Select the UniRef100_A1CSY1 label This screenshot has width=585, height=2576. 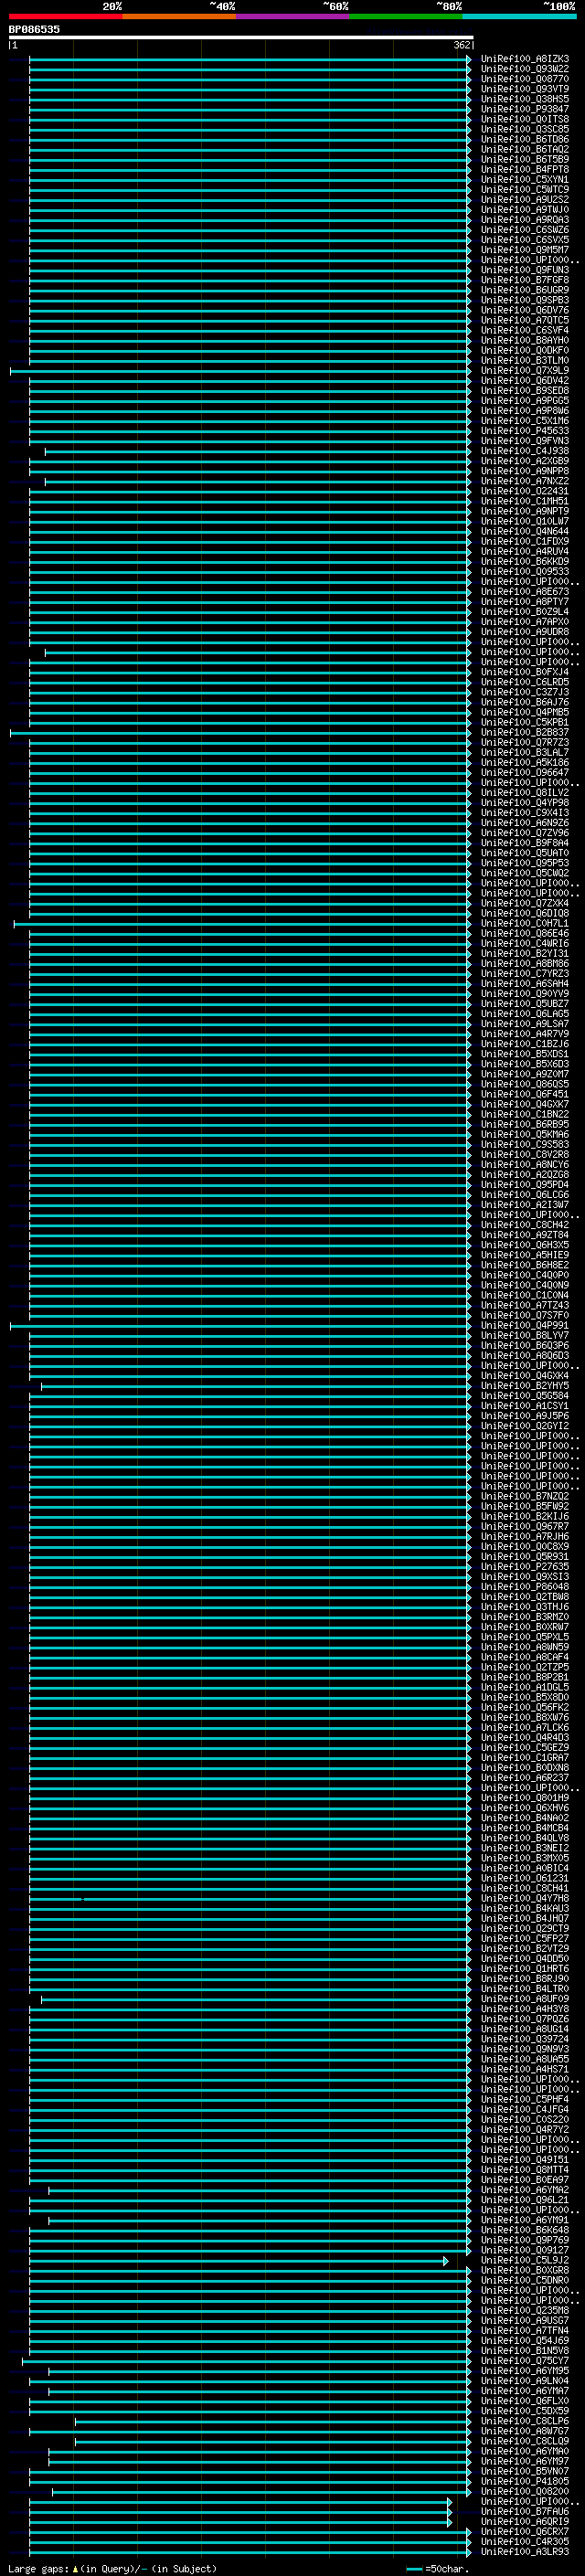pos(525,1406)
